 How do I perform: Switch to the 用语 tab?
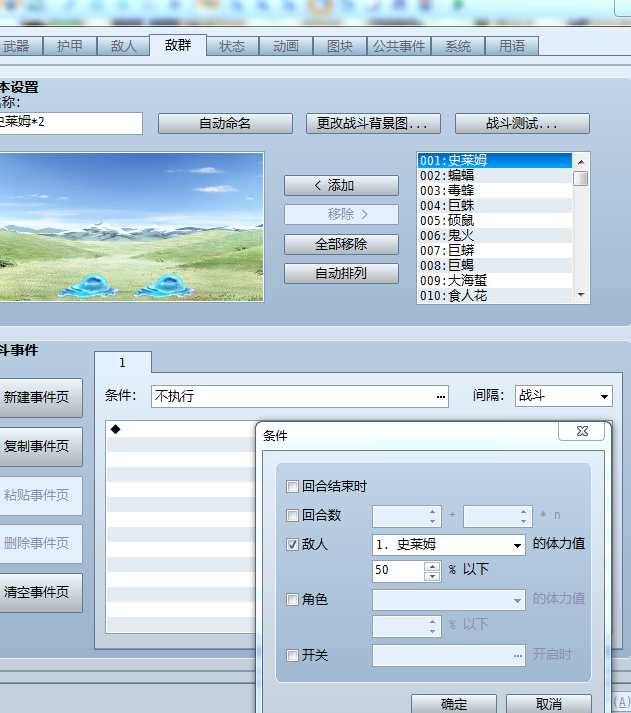pyautogui.click(x=512, y=46)
